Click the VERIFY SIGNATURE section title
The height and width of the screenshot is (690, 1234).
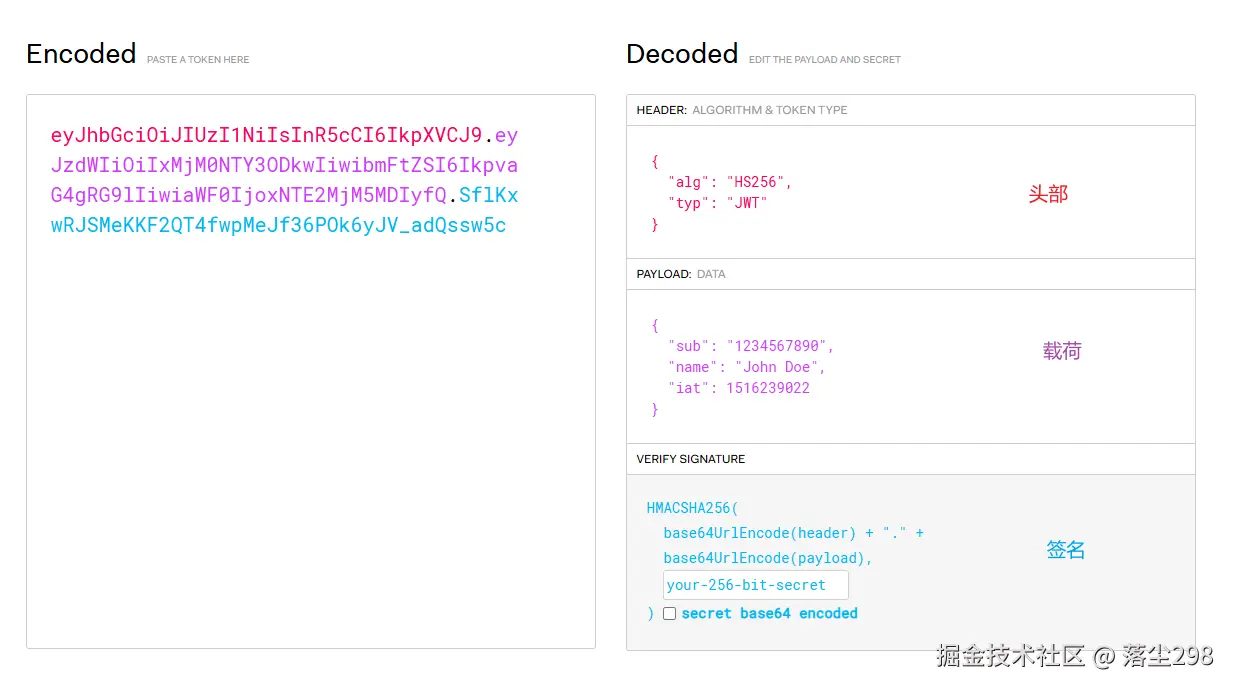point(690,459)
